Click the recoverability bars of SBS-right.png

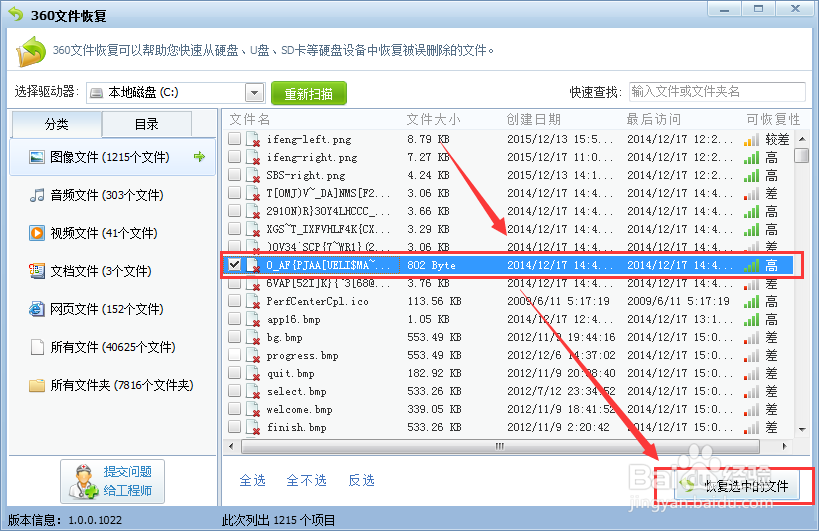point(752,175)
